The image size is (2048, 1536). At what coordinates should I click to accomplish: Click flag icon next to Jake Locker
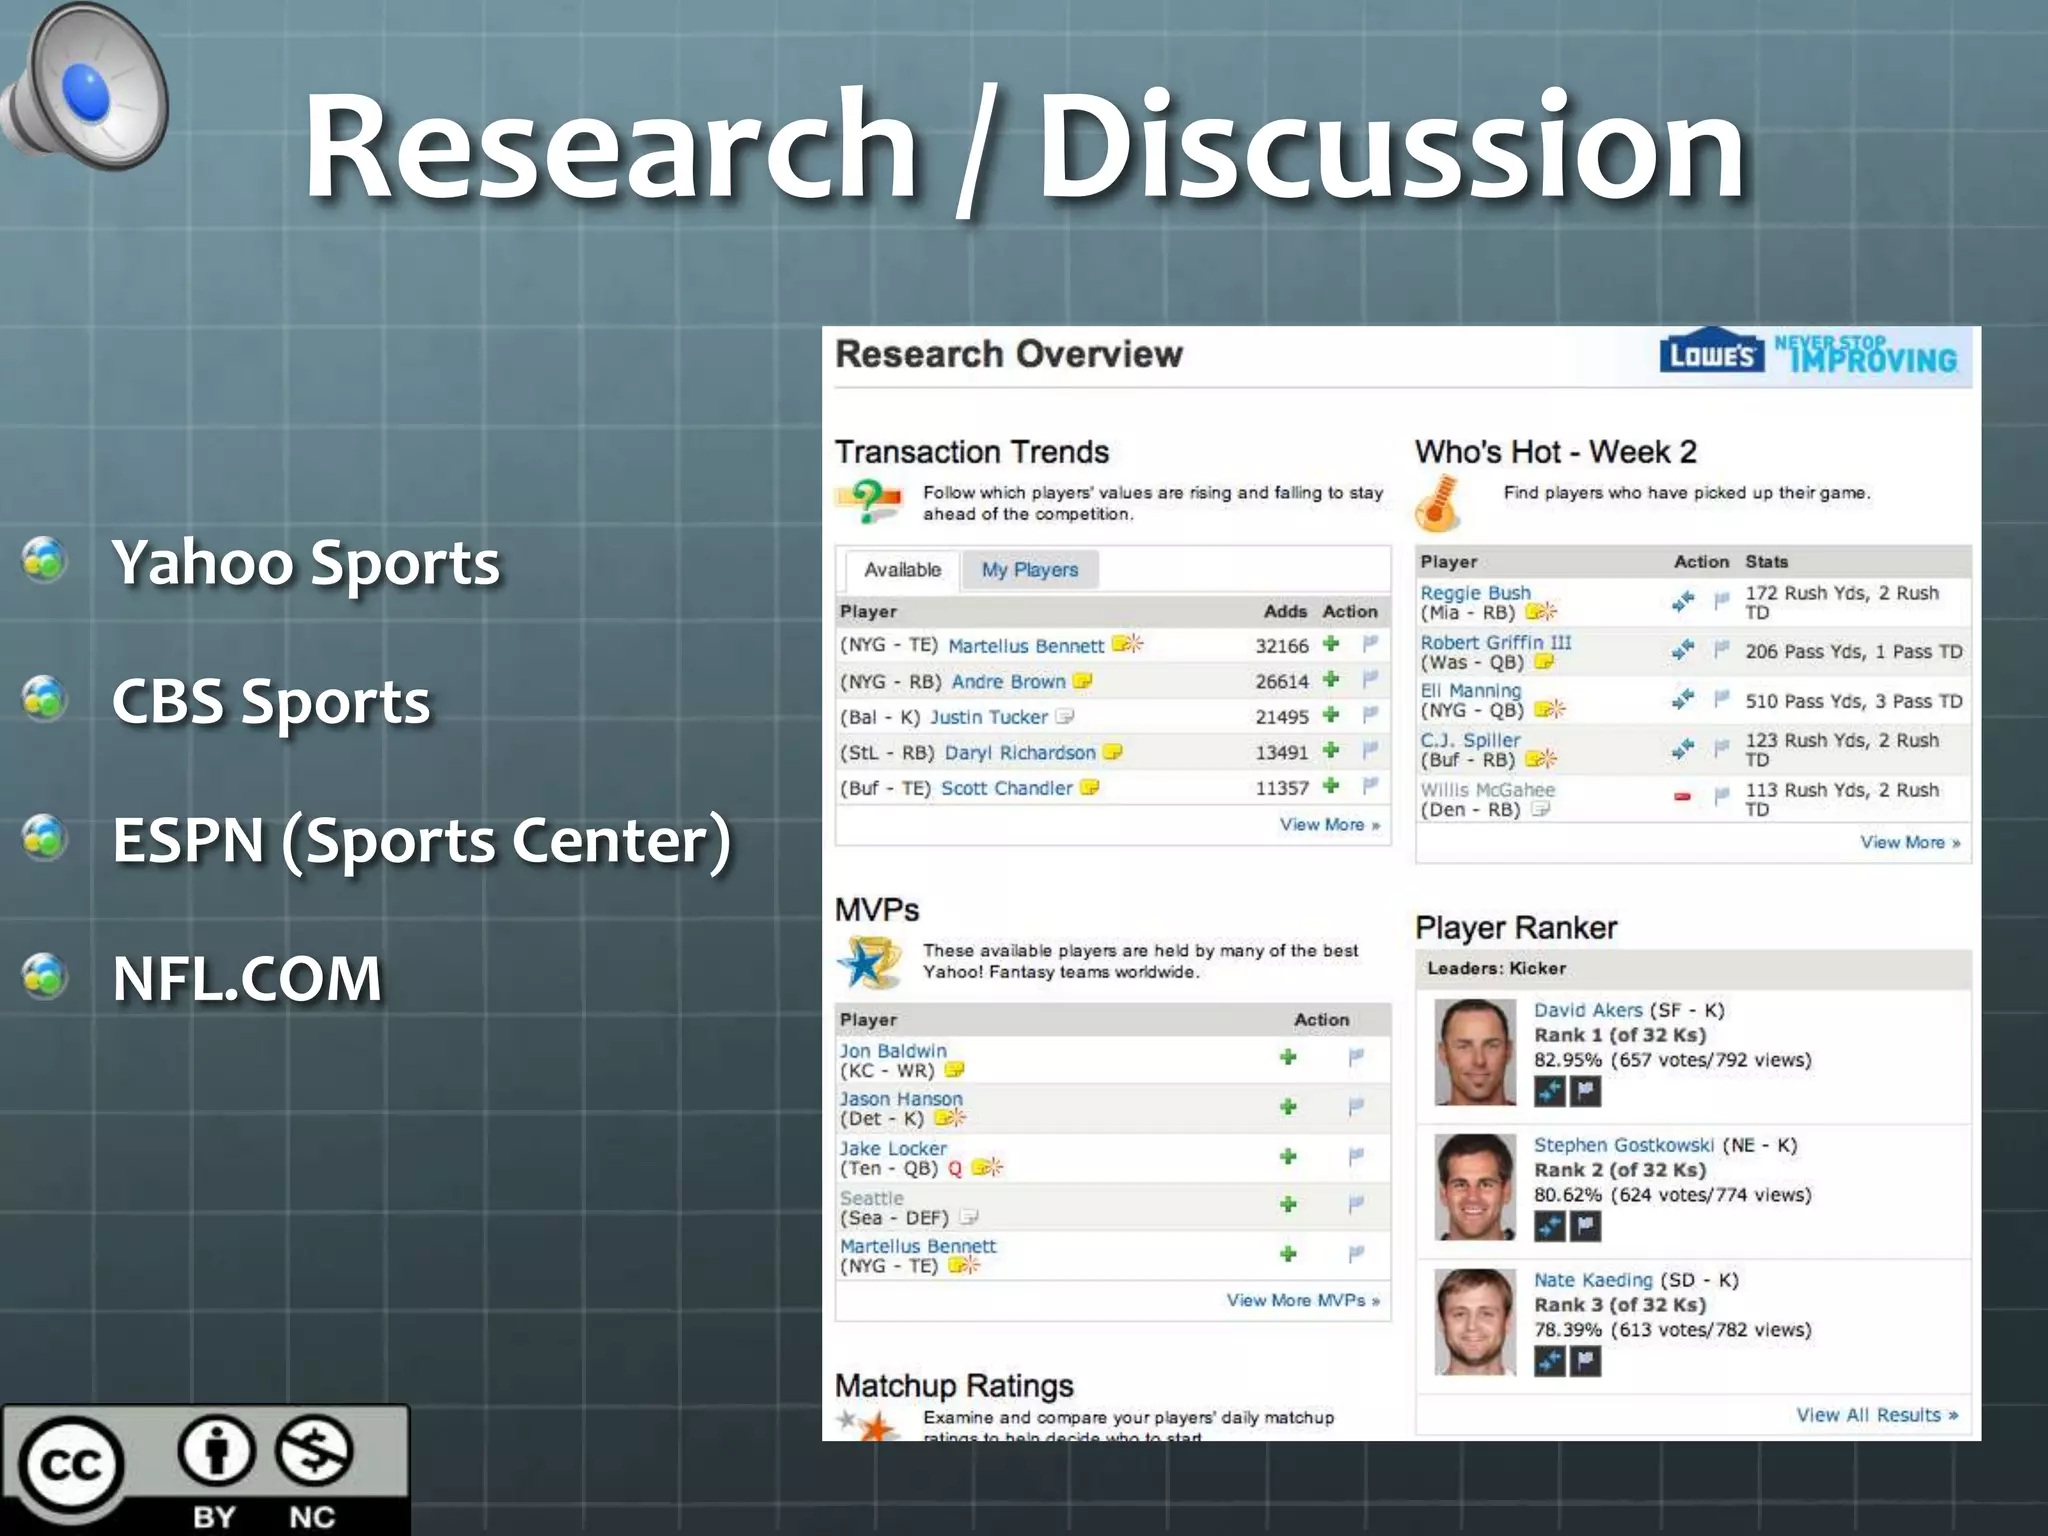[x=1356, y=1157]
